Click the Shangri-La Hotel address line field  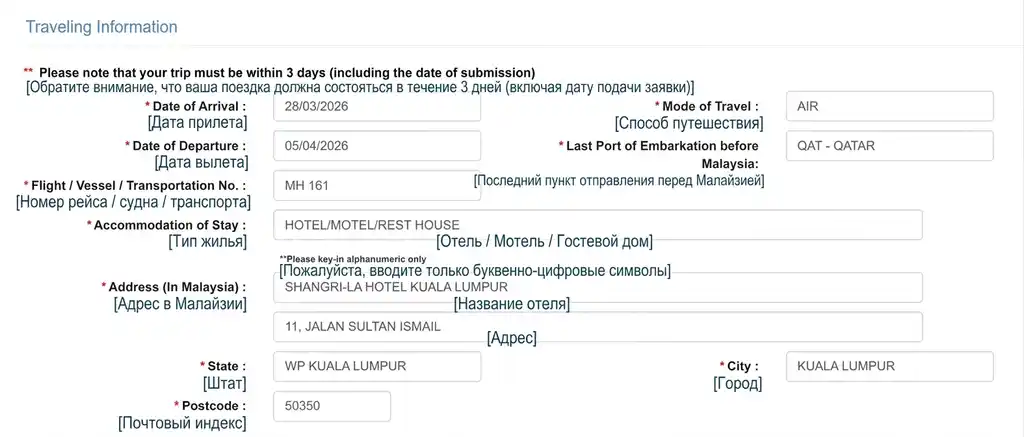click(x=597, y=287)
